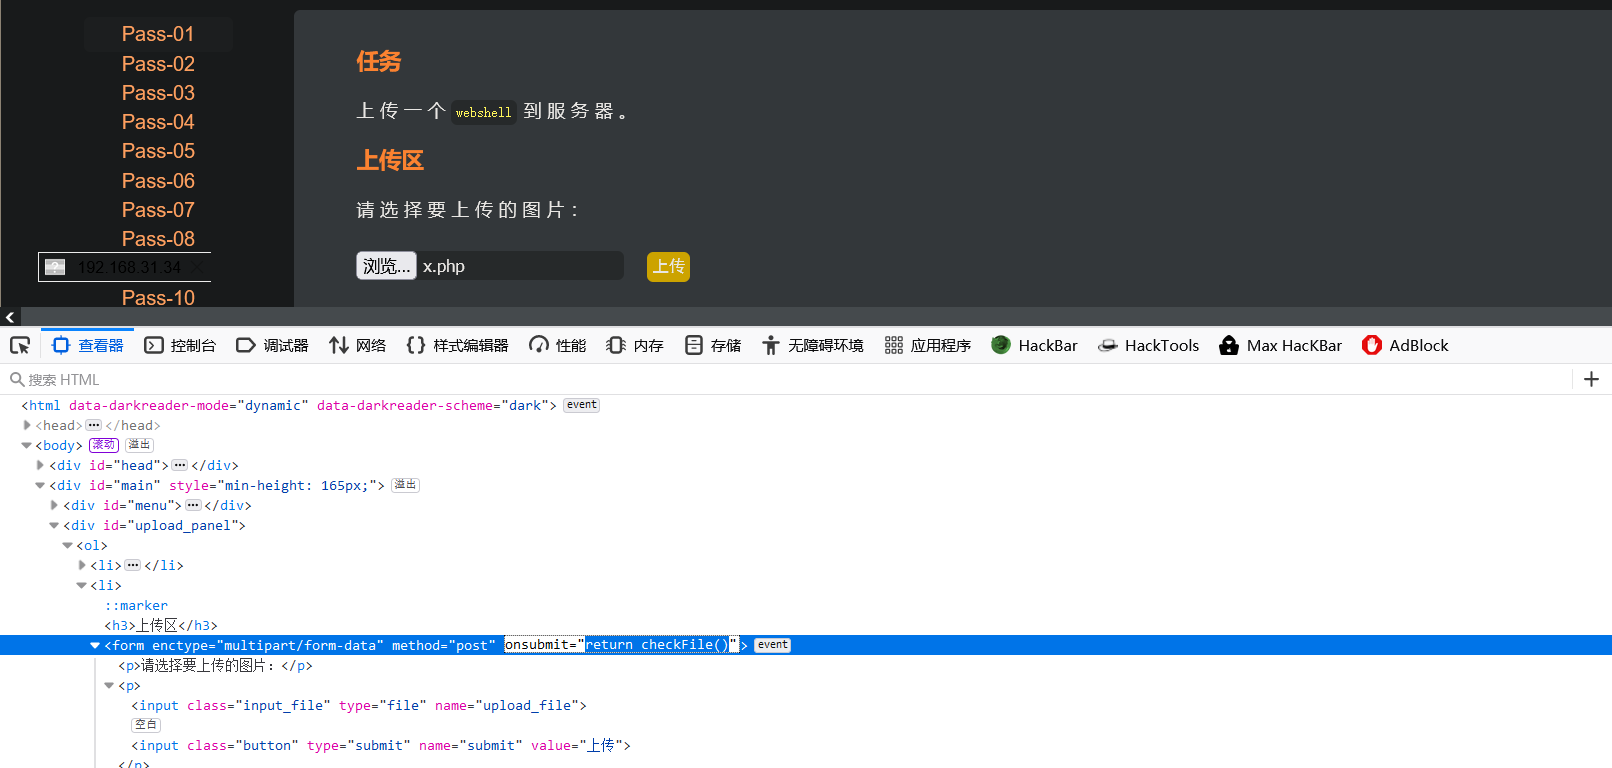Open the AdBlock panel

(1404, 345)
